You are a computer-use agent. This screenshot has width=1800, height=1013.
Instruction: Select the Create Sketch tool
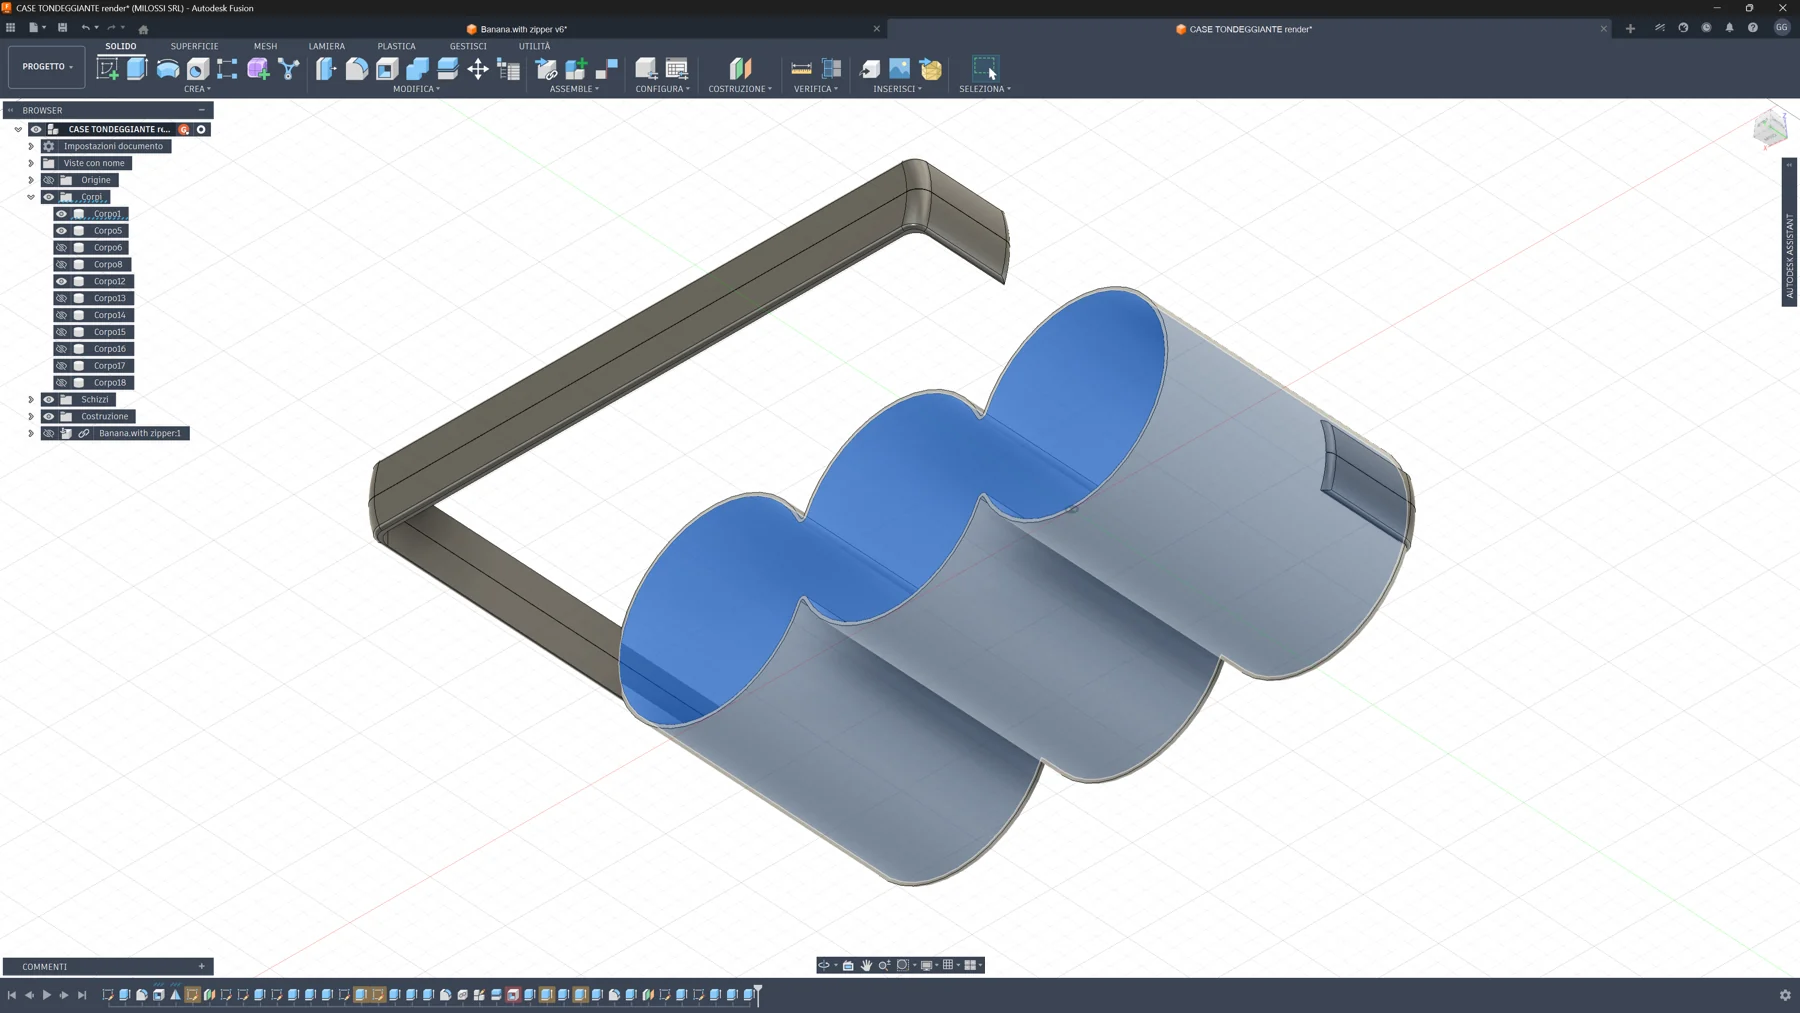[107, 68]
